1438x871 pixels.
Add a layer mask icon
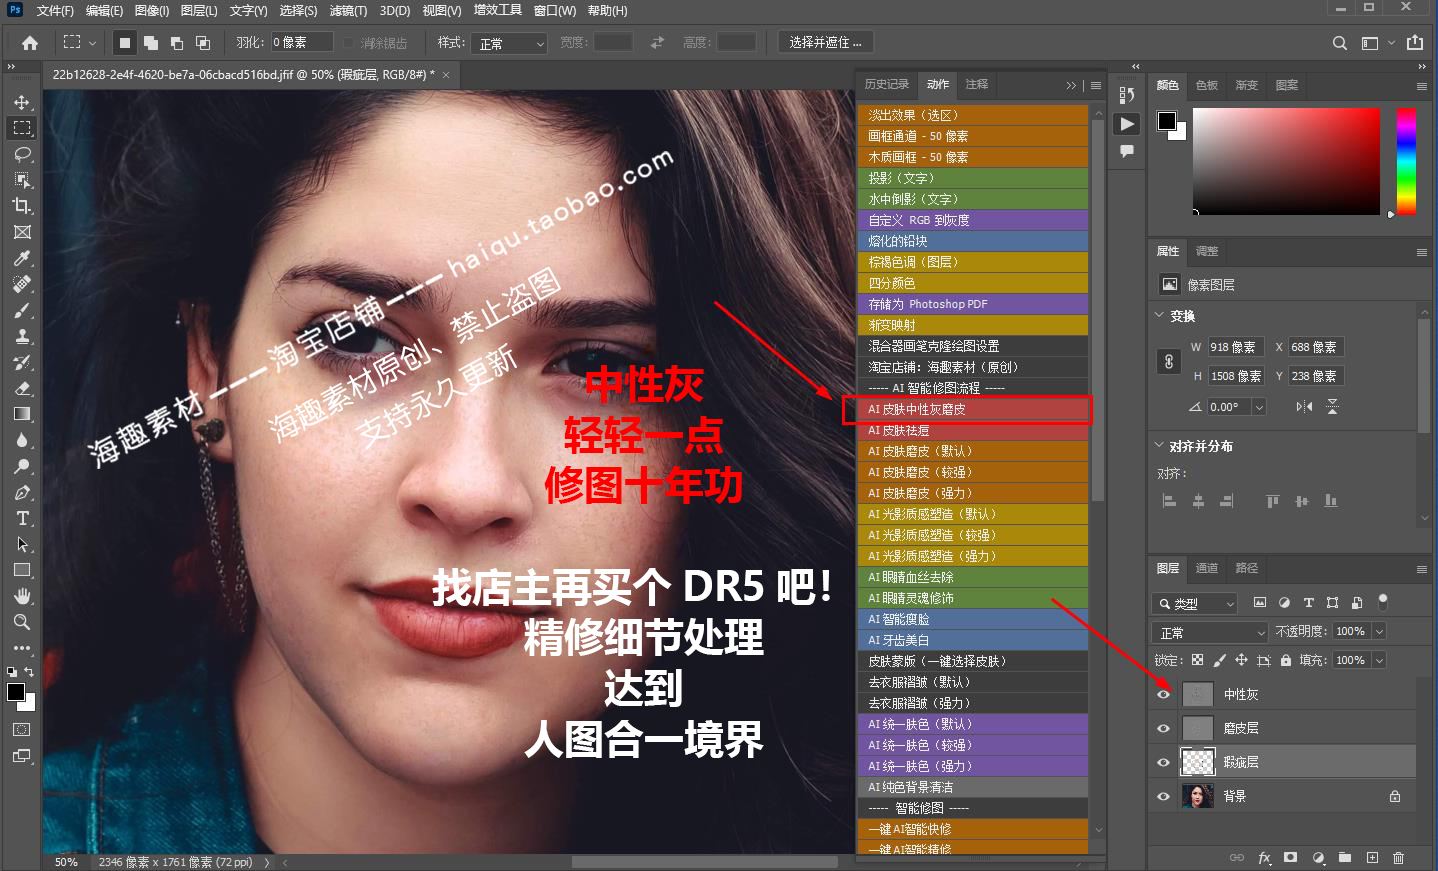(x=1291, y=858)
